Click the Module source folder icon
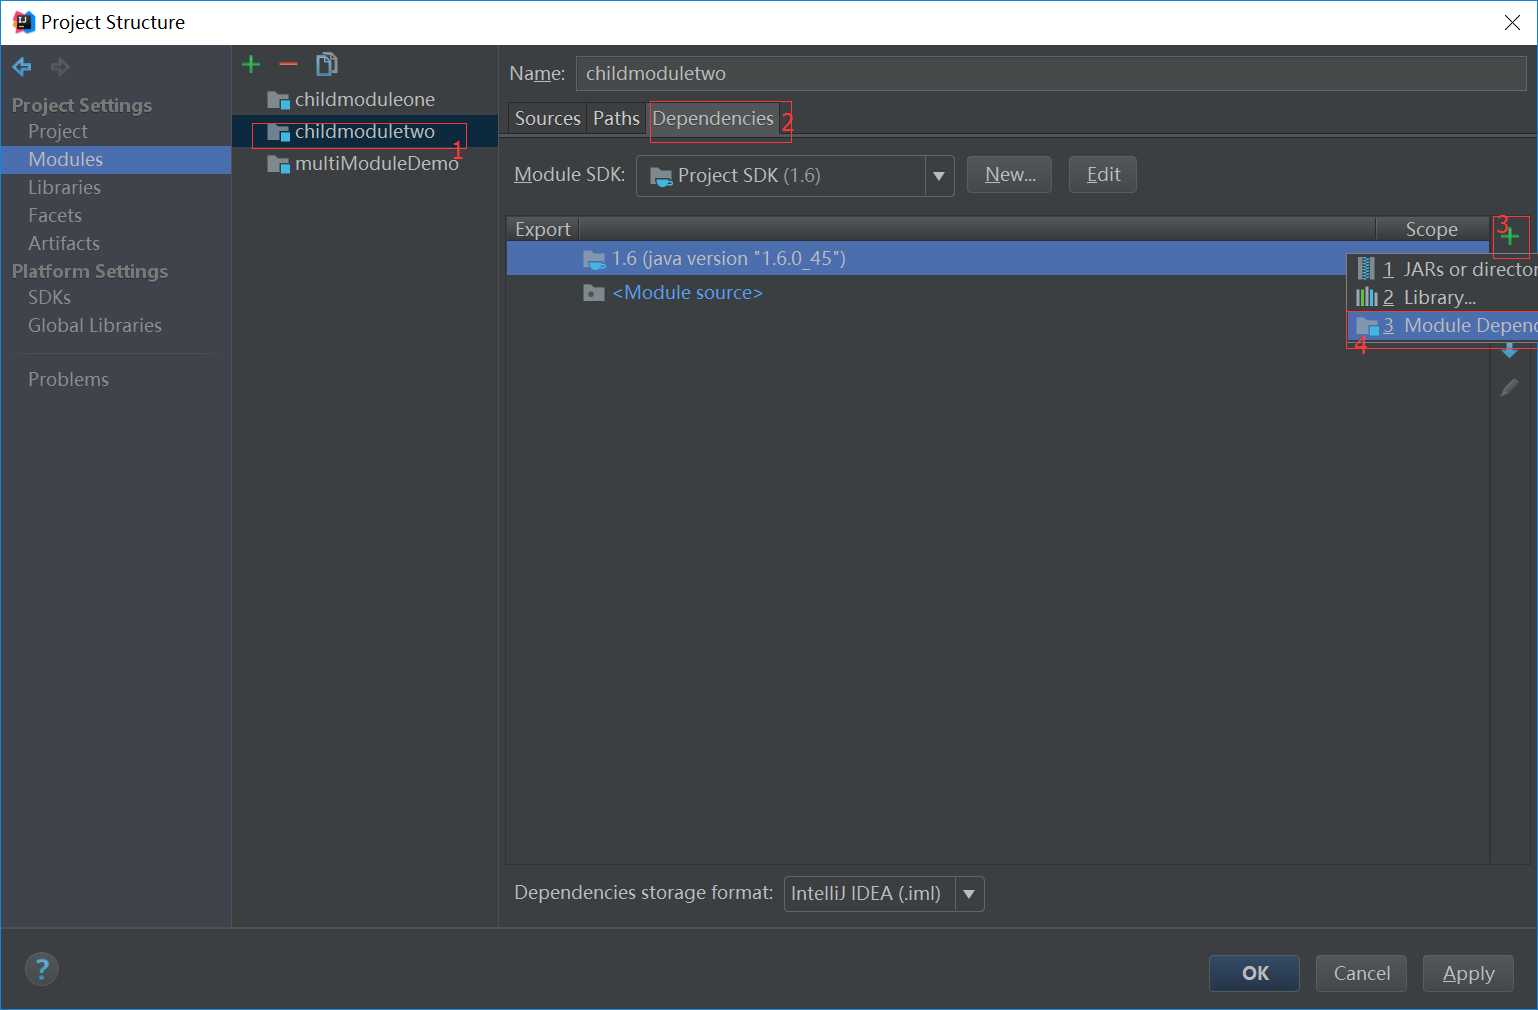 pos(594,293)
